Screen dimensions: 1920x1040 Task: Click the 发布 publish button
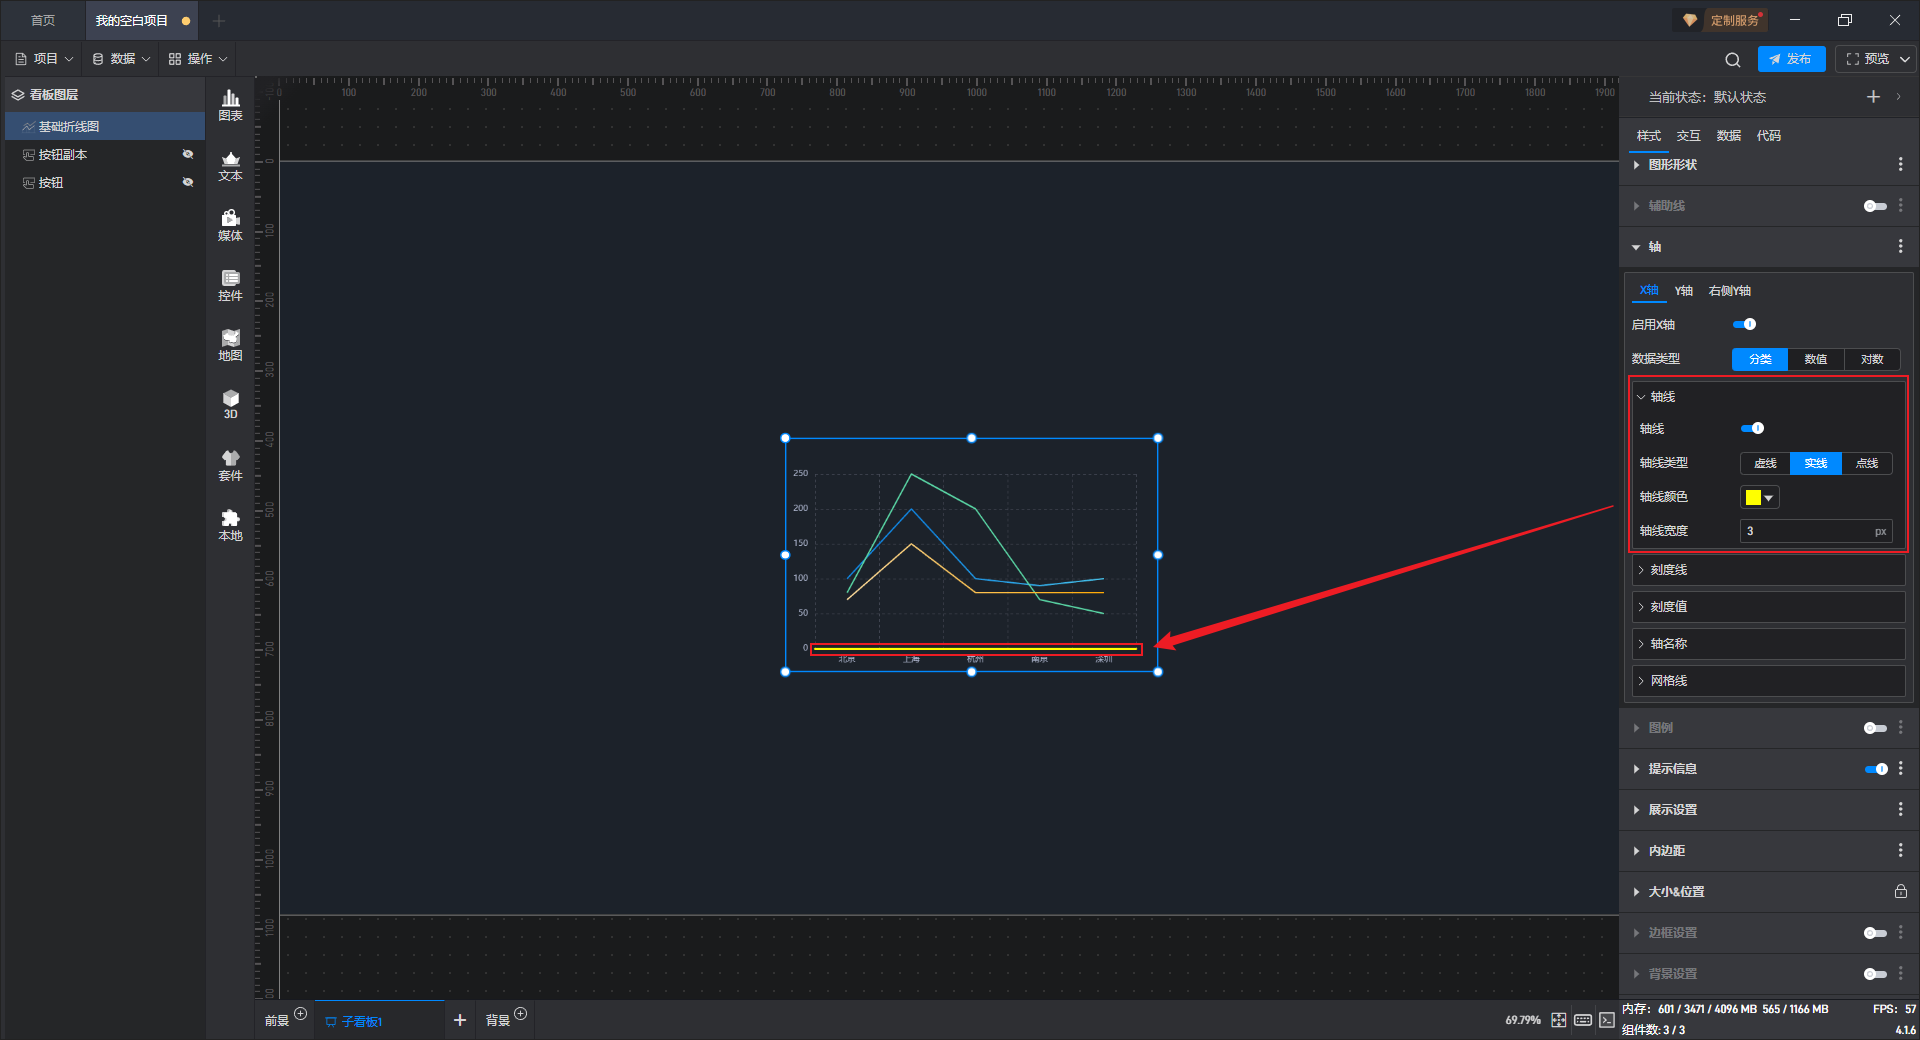(1791, 59)
